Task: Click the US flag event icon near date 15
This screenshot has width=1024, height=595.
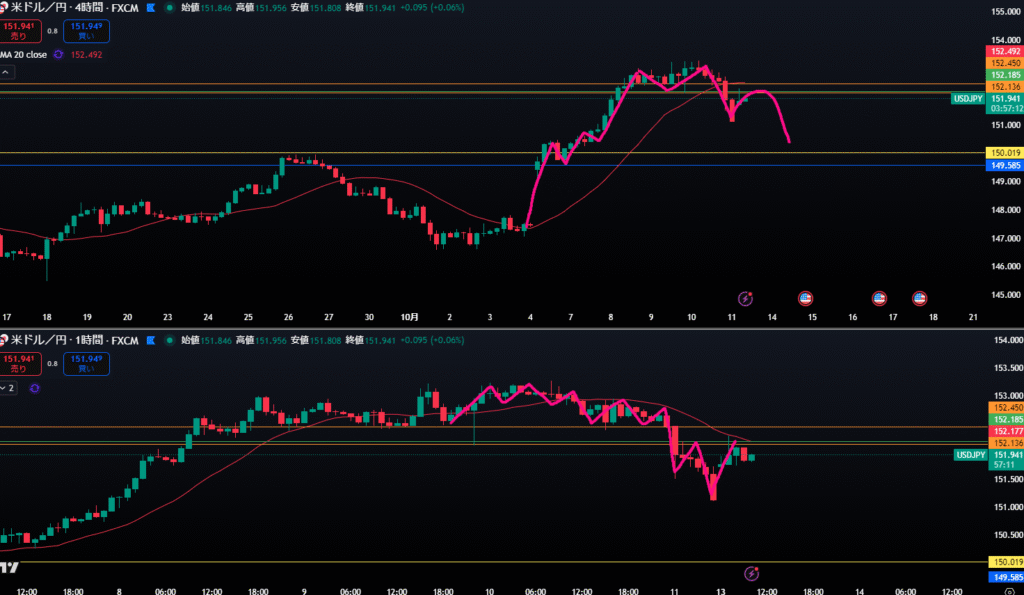Action: (x=805, y=298)
